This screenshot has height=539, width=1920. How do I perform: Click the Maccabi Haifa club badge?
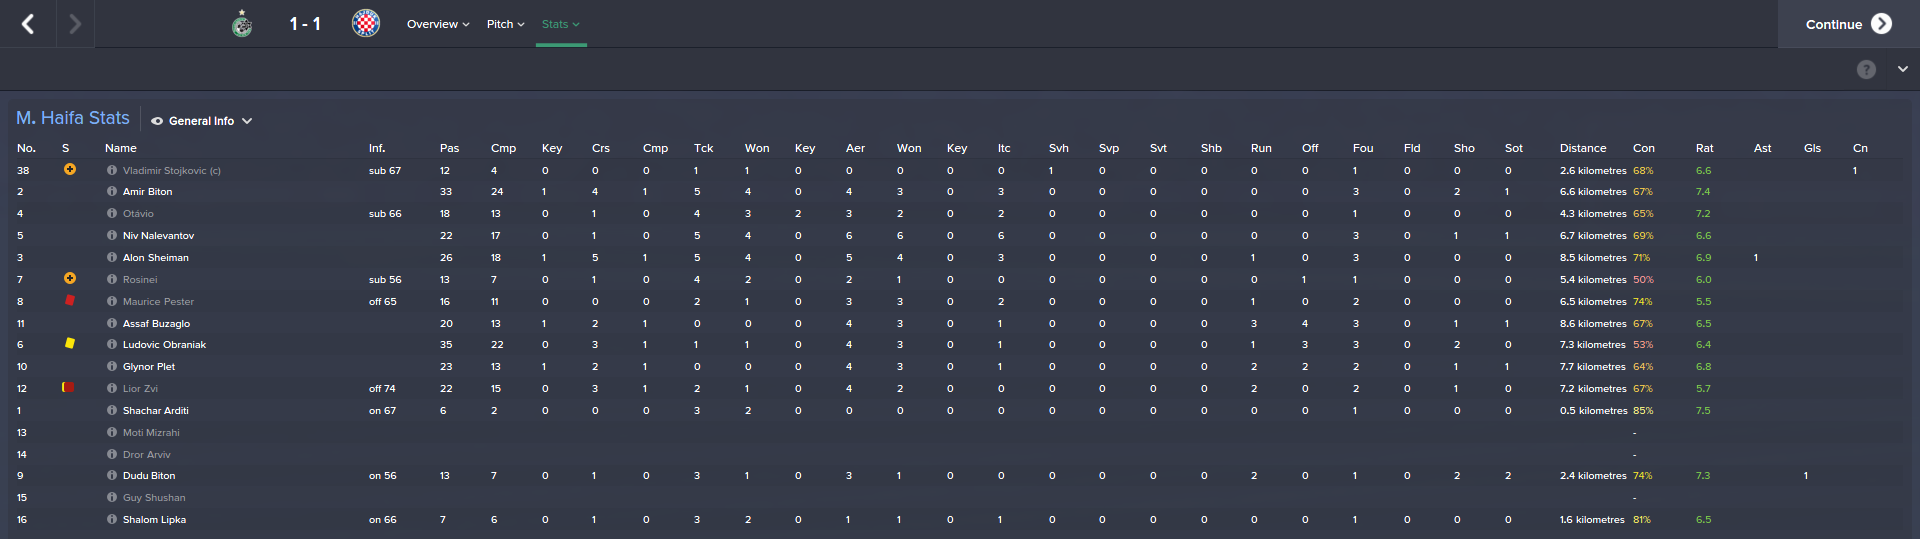tap(242, 24)
